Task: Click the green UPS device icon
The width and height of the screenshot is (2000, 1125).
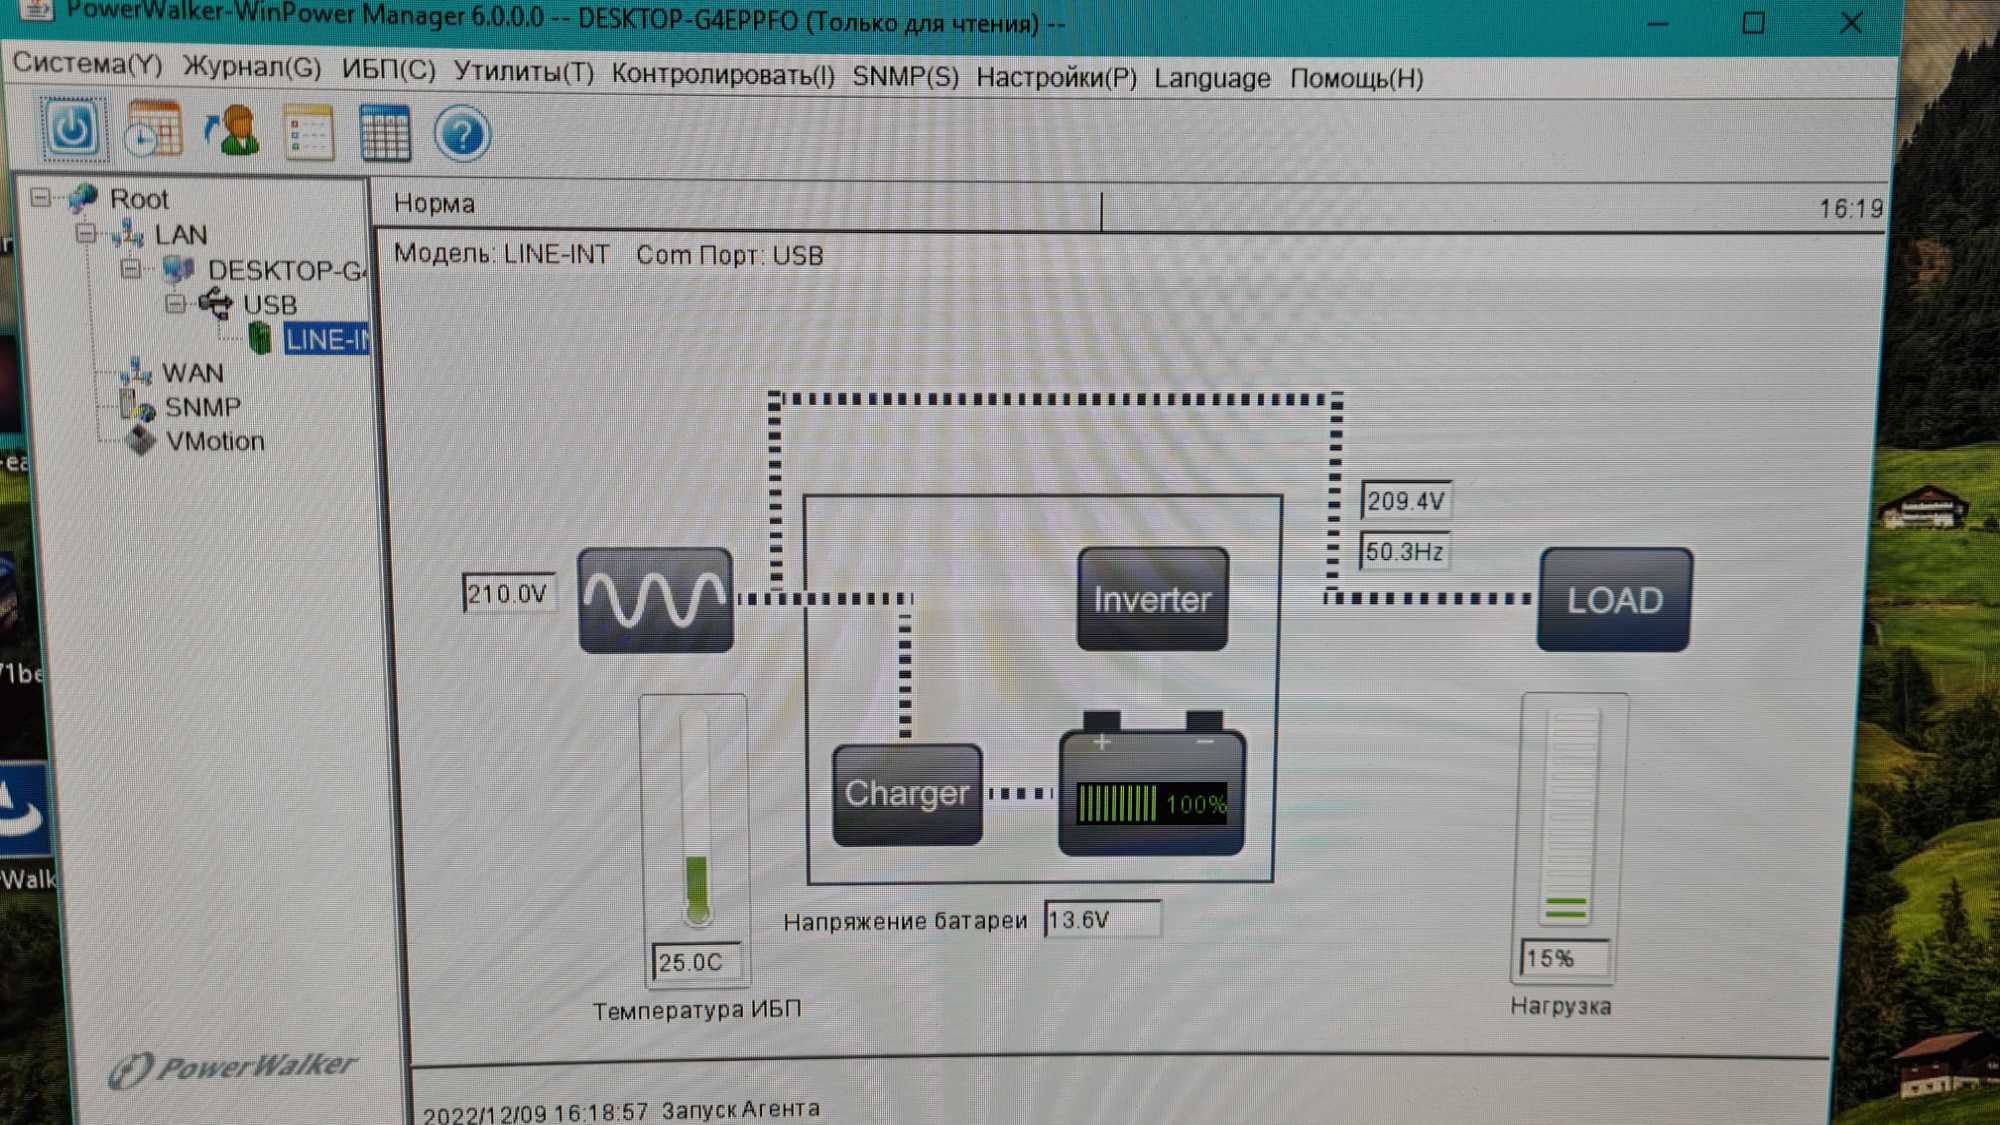Action: 260,338
